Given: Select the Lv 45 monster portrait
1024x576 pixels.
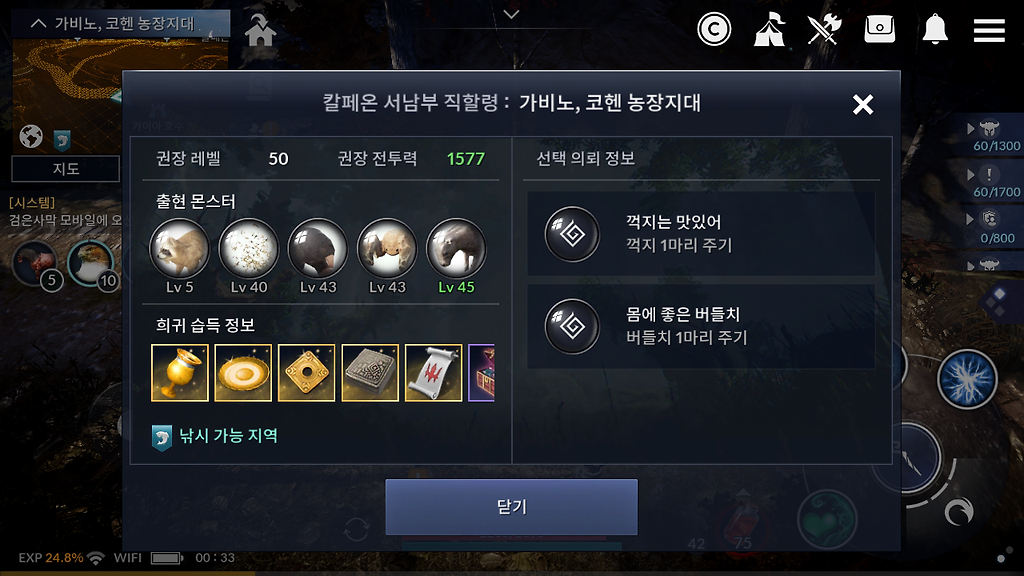Looking at the screenshot, I should tap(456, 249).
